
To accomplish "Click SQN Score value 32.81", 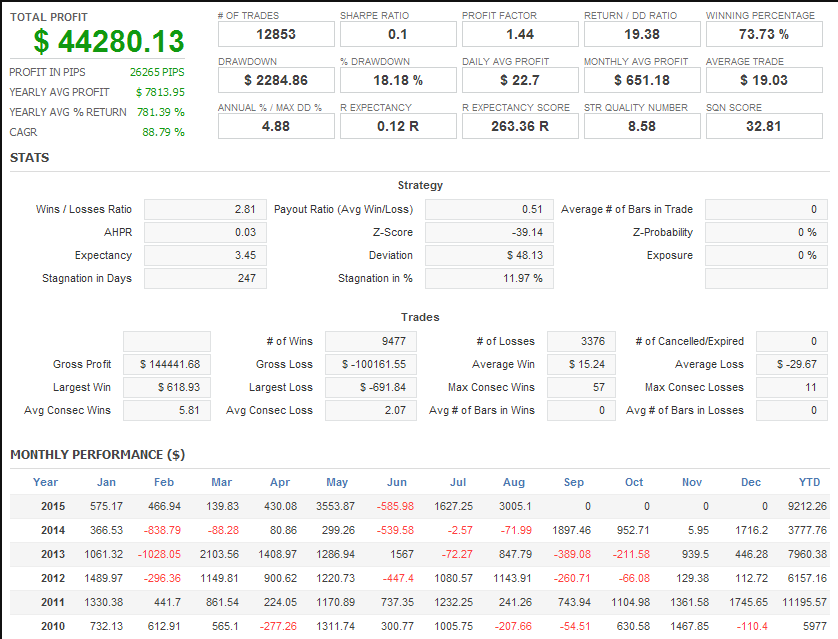I will point(764,127).
